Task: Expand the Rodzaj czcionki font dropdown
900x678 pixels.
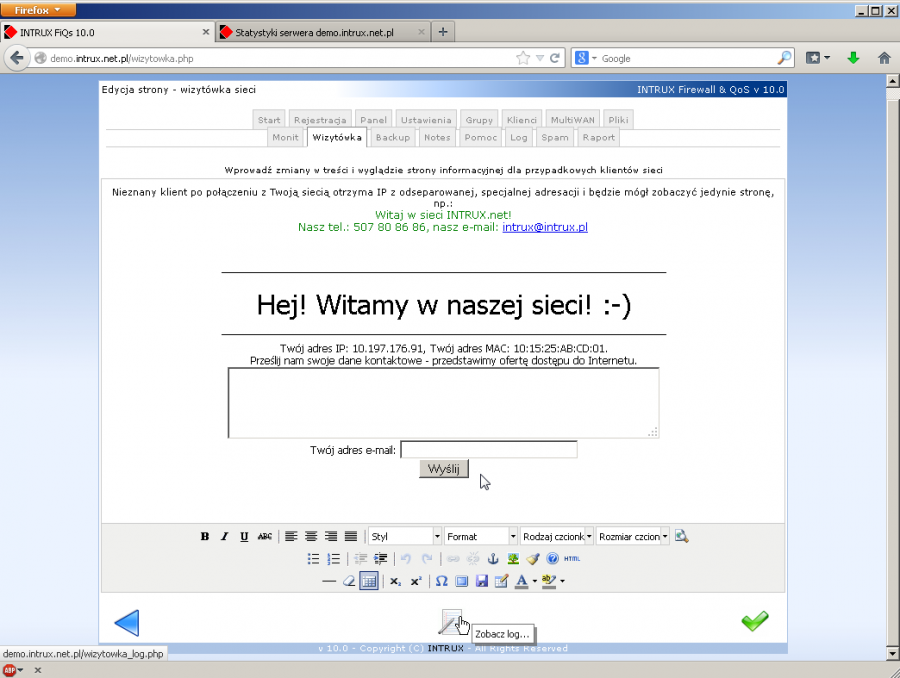Action: coord(557,536)
